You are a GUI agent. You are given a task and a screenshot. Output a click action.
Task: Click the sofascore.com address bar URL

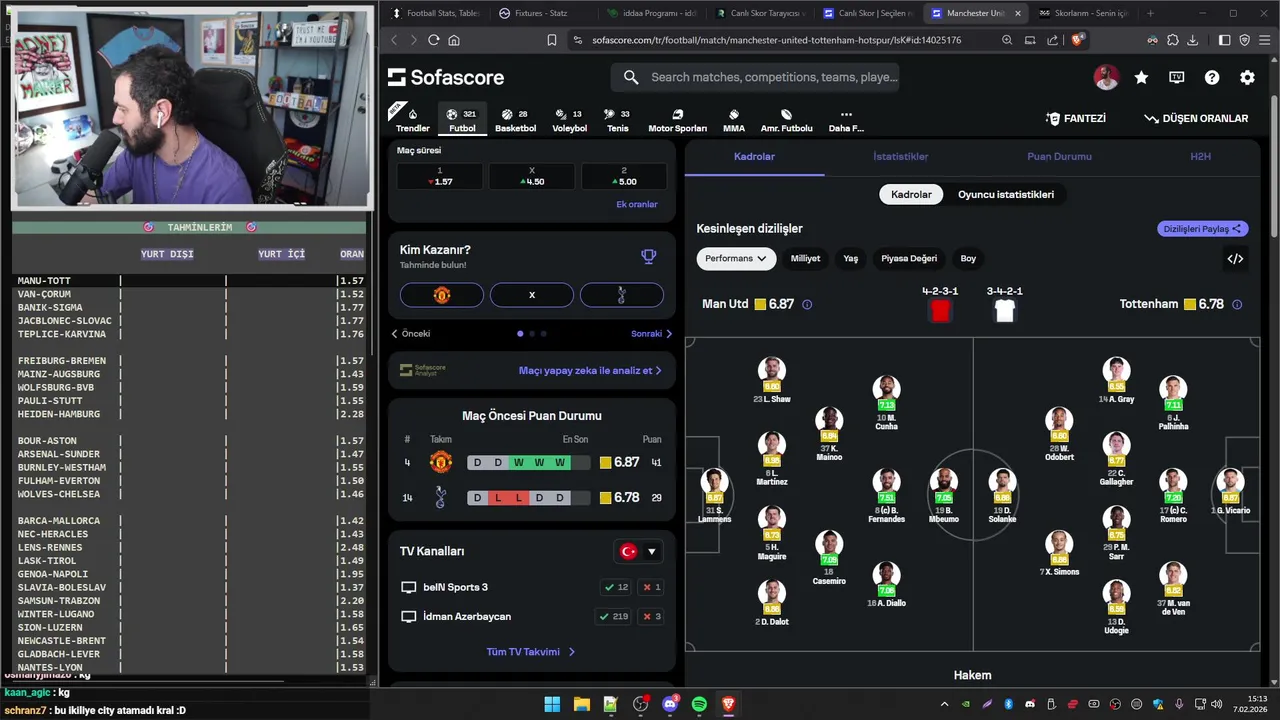(x=776, y=40)
